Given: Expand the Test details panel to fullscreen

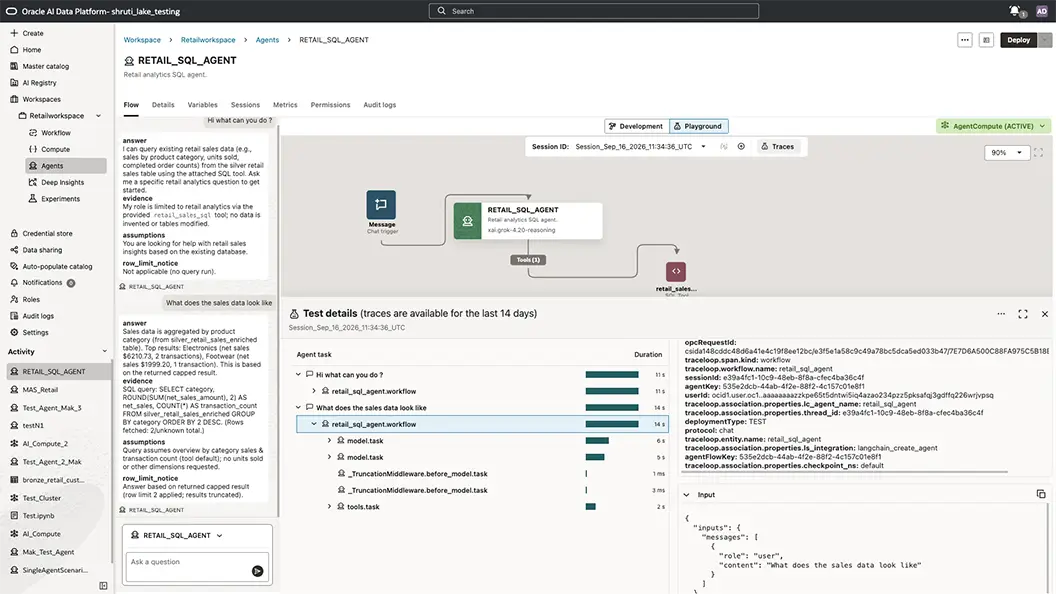Looking at the screenshot, I should [x=1022, y=314].
